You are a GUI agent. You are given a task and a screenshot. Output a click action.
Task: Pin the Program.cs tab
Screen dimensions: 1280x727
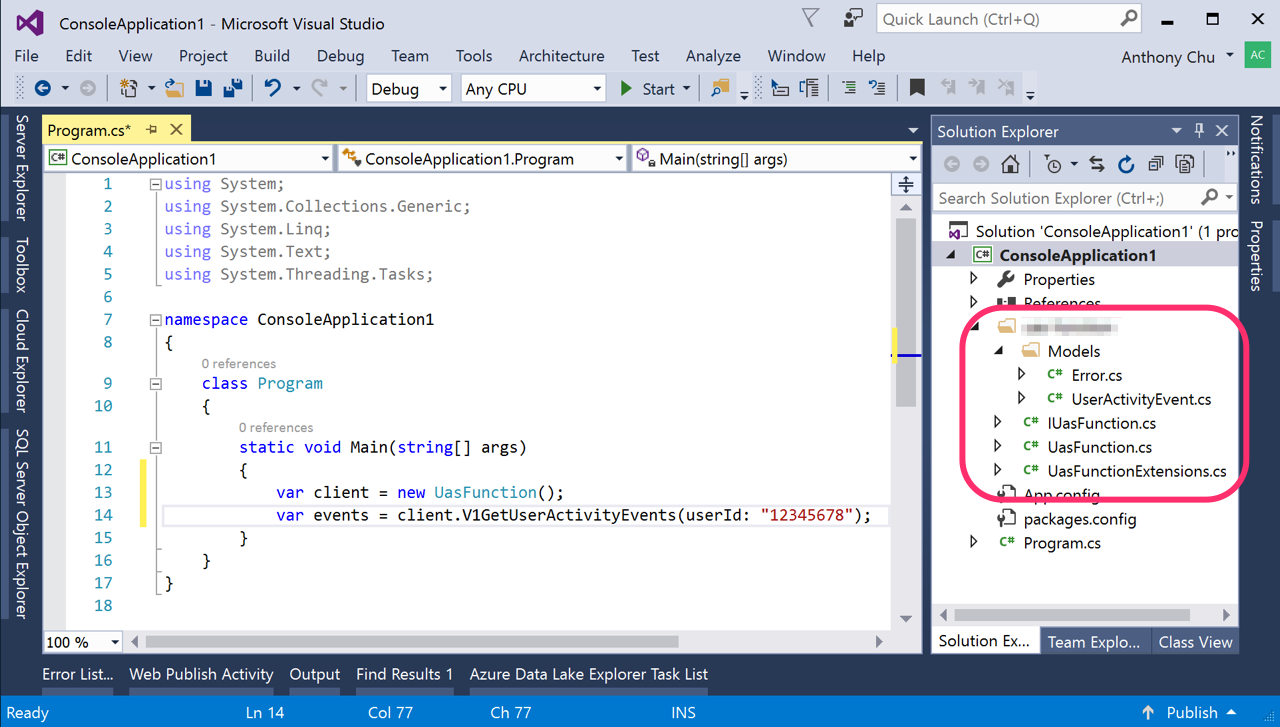[152, 130]
